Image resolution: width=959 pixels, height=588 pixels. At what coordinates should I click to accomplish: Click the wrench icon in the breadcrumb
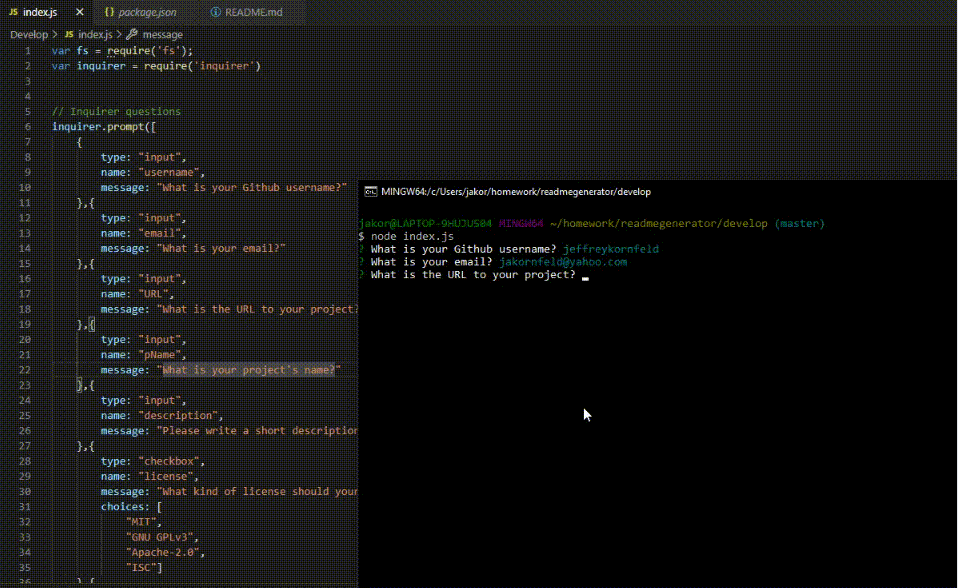pos(132,34)
